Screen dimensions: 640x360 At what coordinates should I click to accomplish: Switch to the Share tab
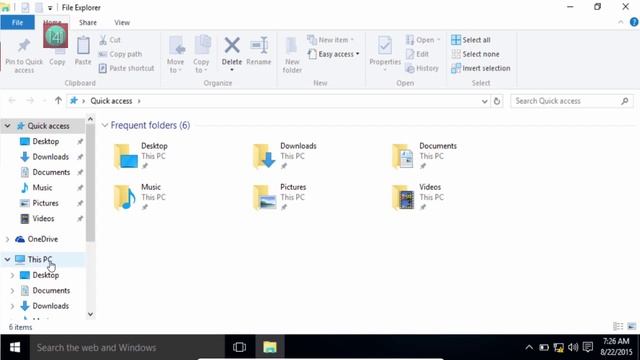pyautogui.click(x=88, y=23)
